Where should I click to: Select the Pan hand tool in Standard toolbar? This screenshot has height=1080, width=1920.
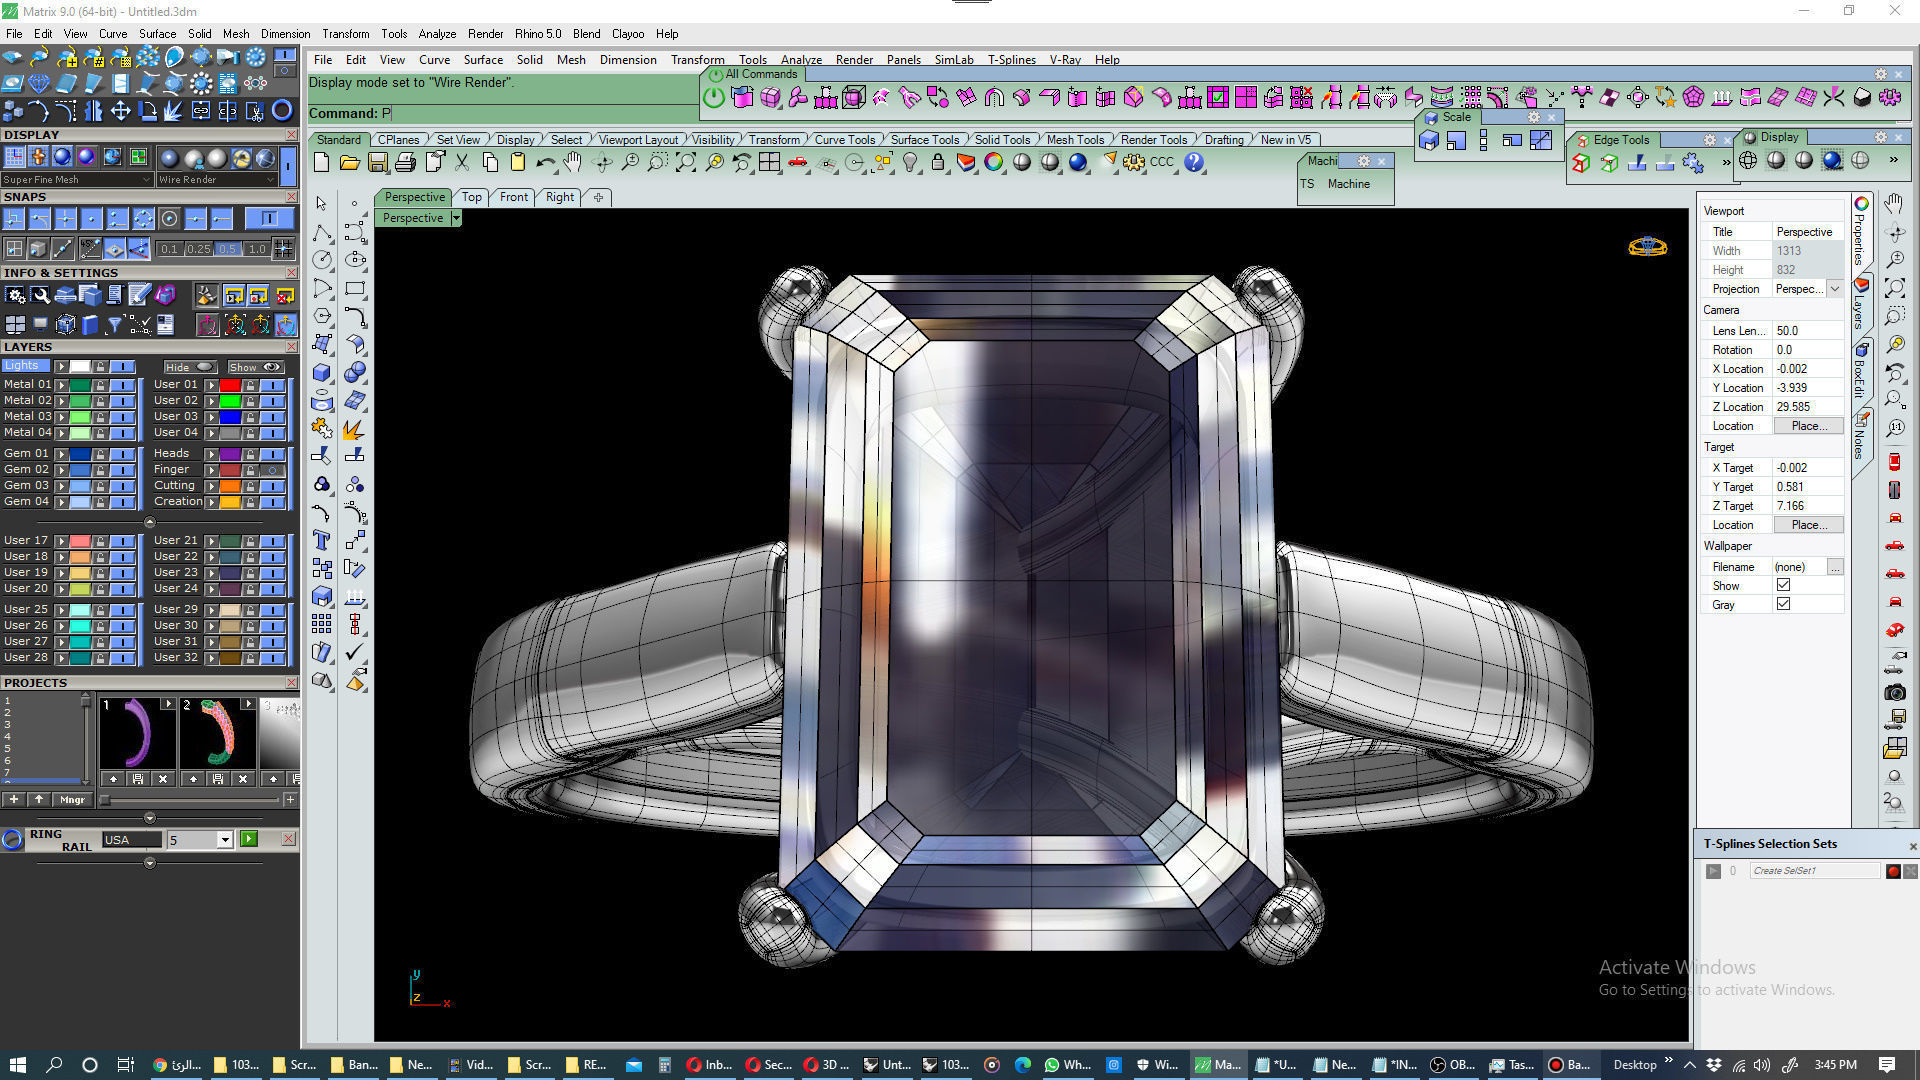pos(572,162)
